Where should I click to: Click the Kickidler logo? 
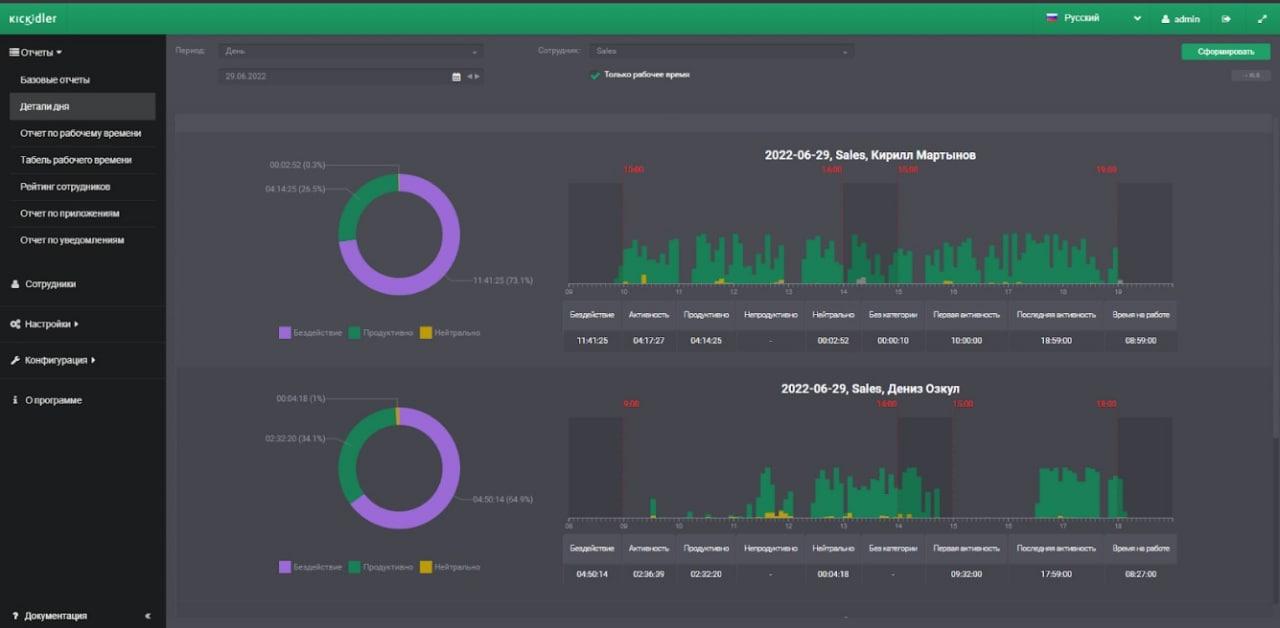[x=33, y=18]
